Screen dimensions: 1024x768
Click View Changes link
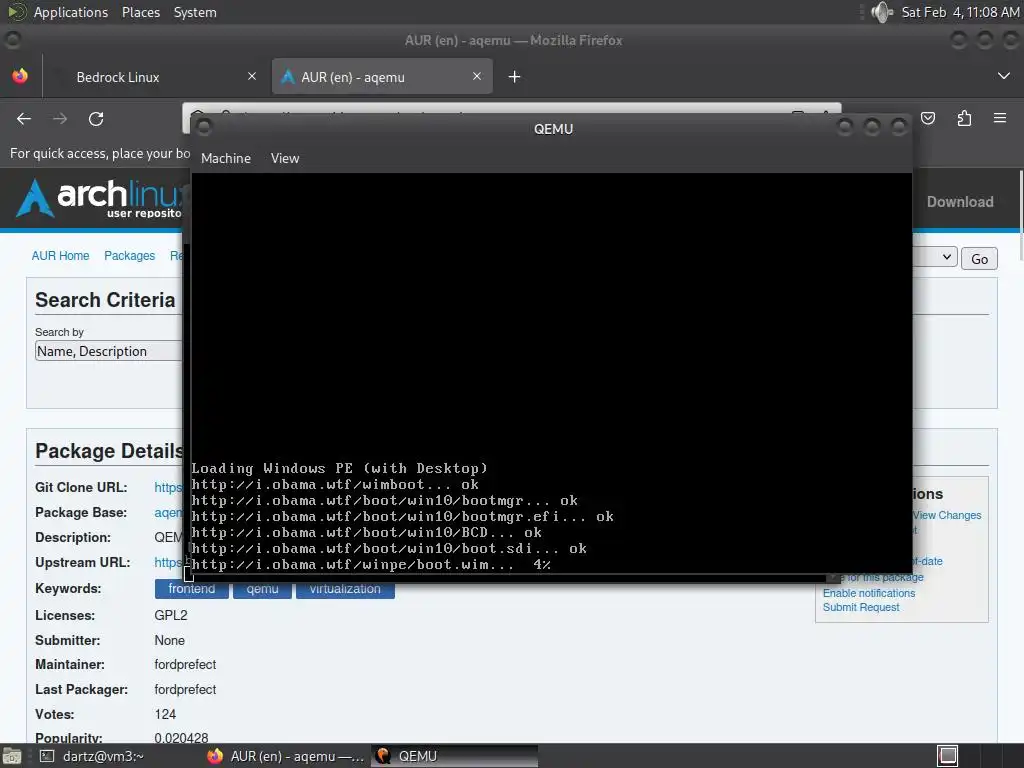tap(947, 515)
